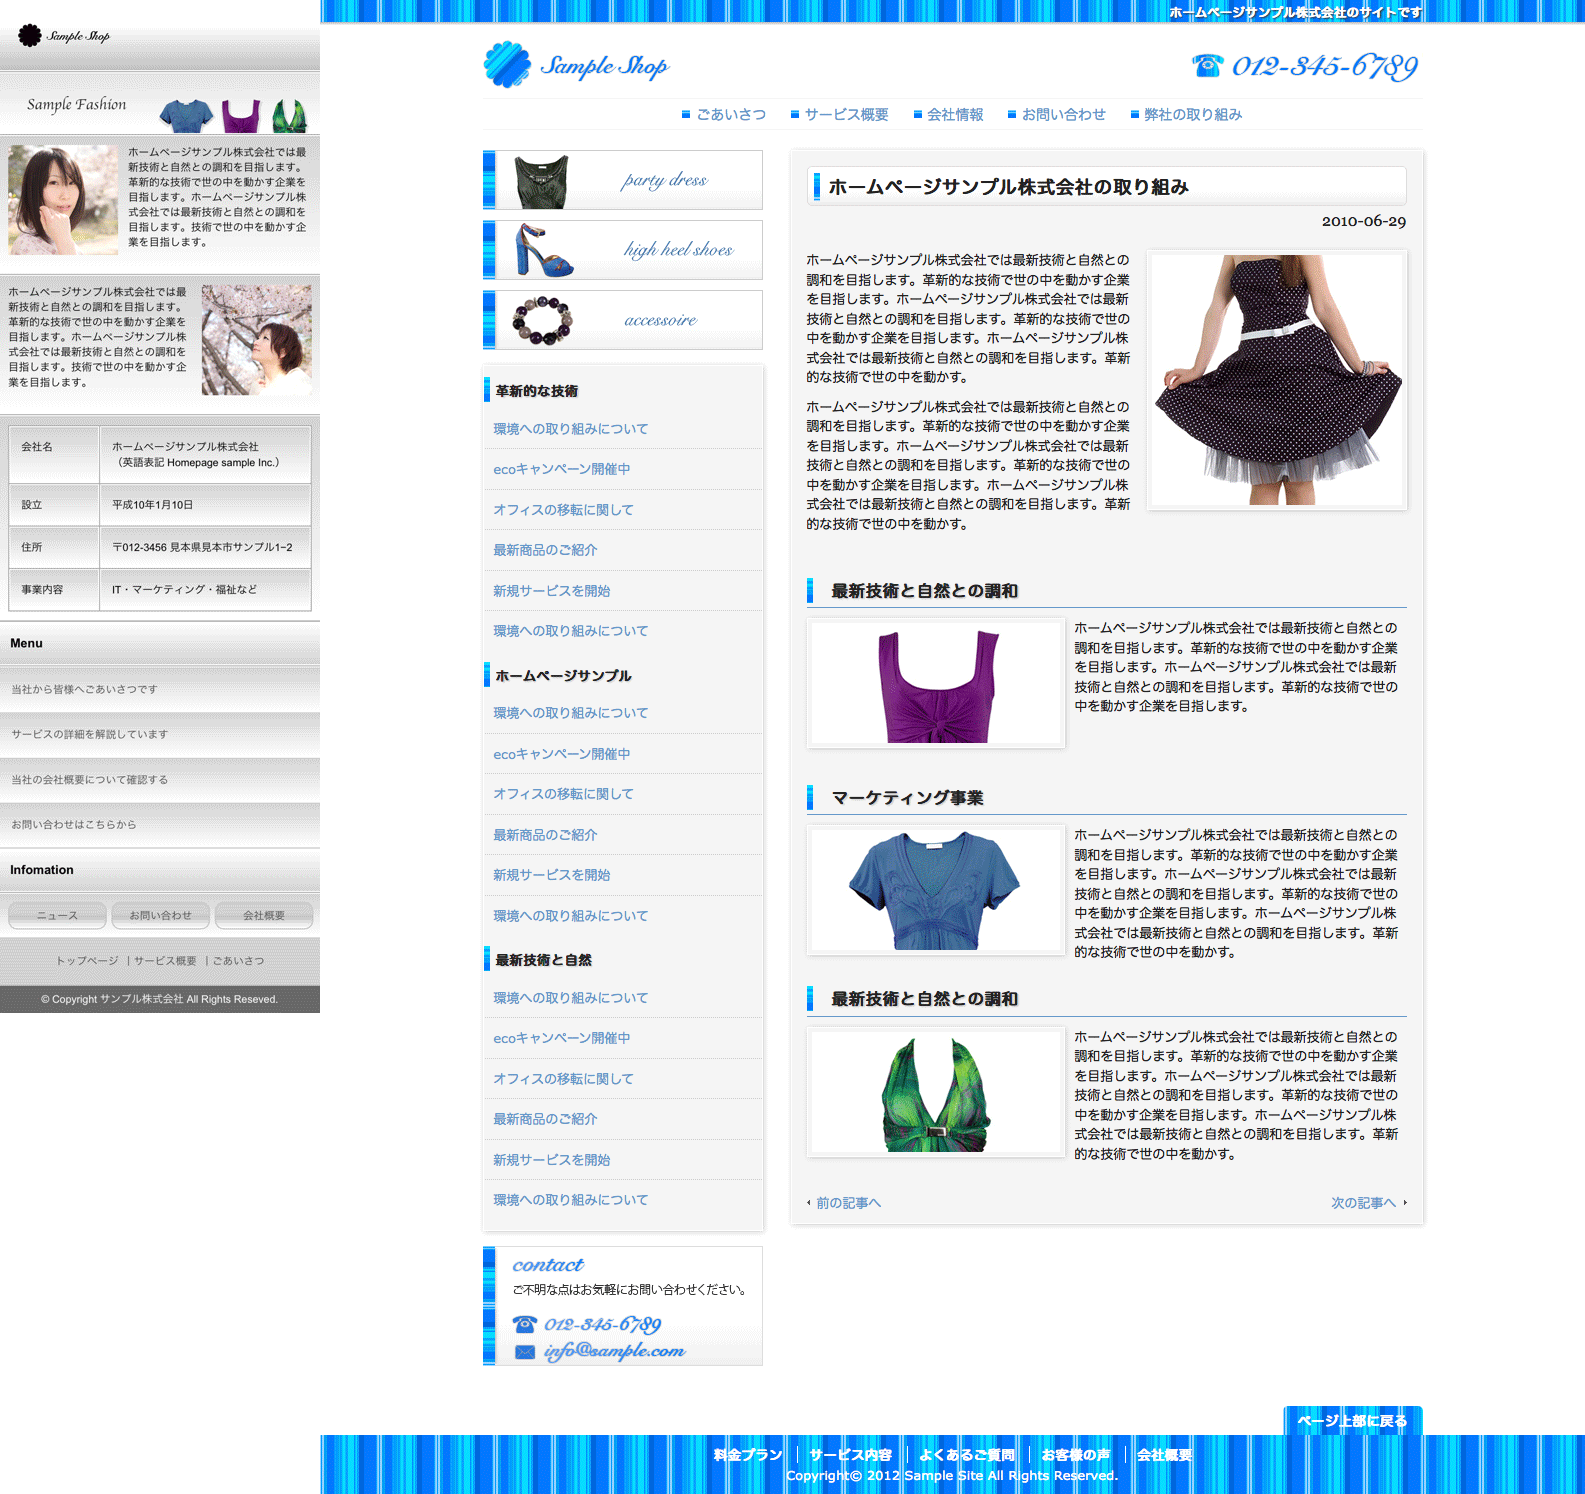This screenshot has height=1494, width=1585.
Task: Click the telephone icon in the header
Action: coord(1207,66)
